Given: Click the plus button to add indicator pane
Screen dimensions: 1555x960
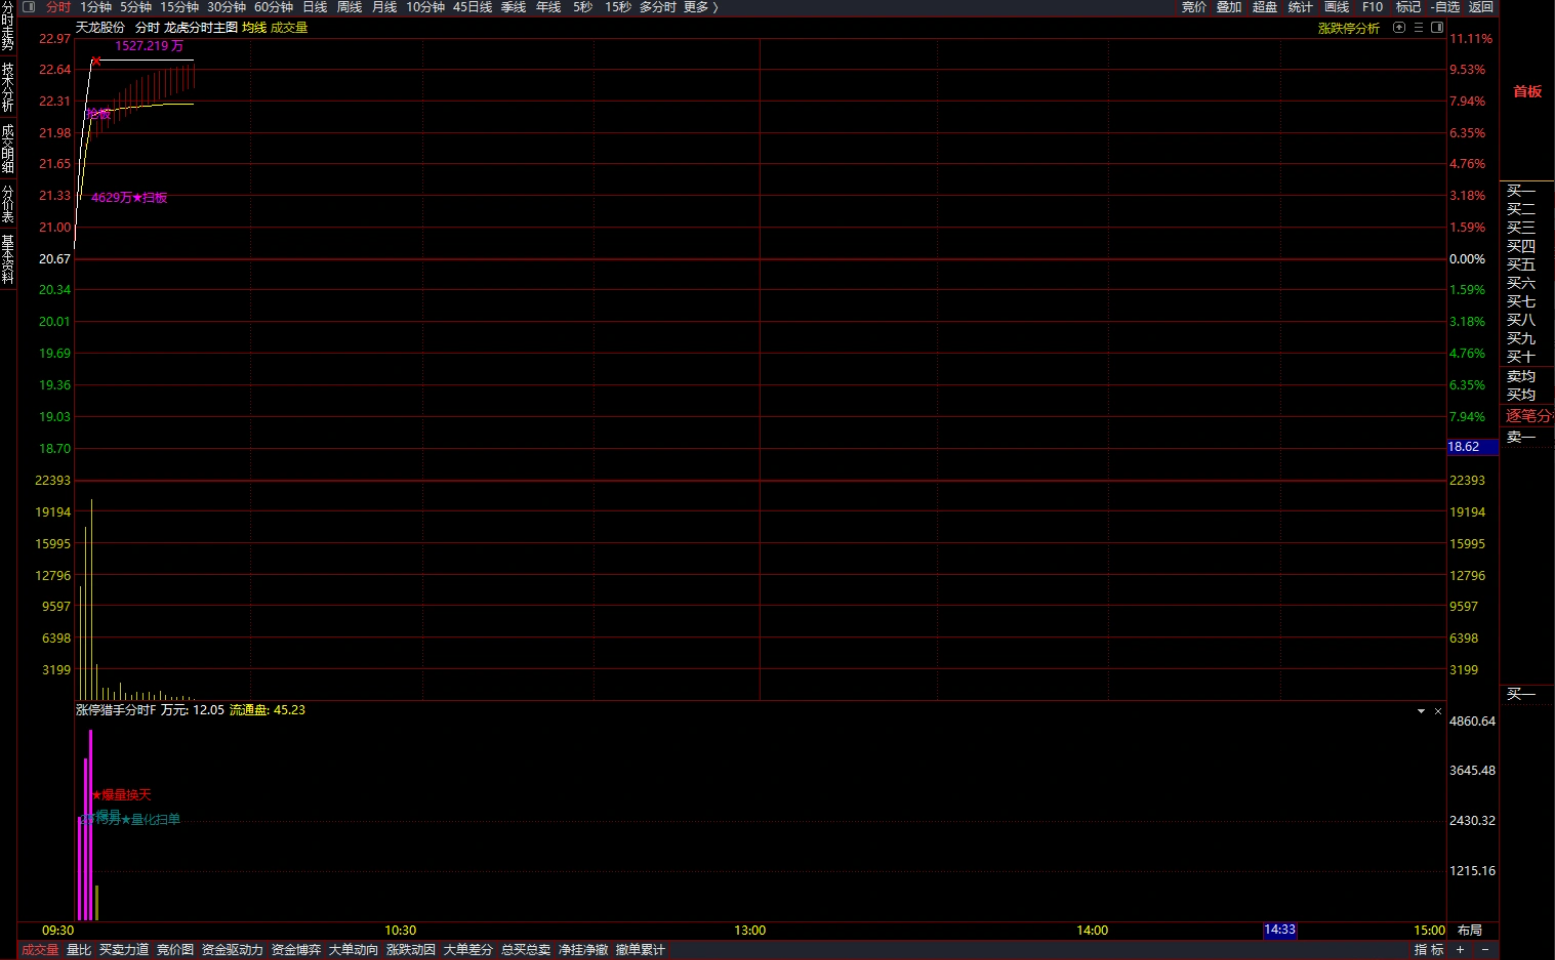Looking at the screenshot, I should tap(1460, 949).
